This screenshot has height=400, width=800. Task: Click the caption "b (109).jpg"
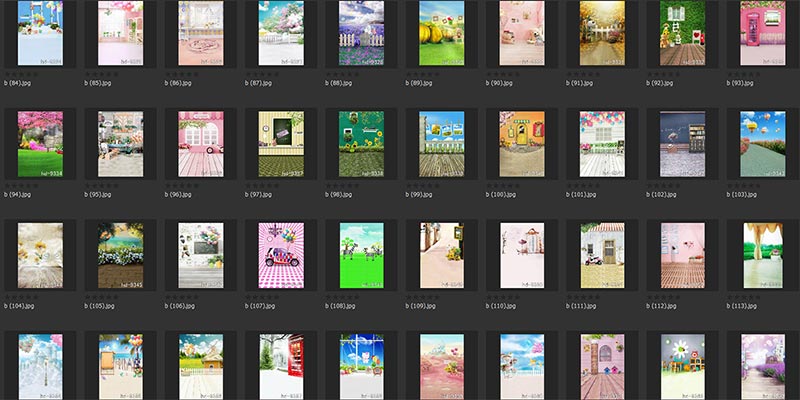click(x=420, y=306)
